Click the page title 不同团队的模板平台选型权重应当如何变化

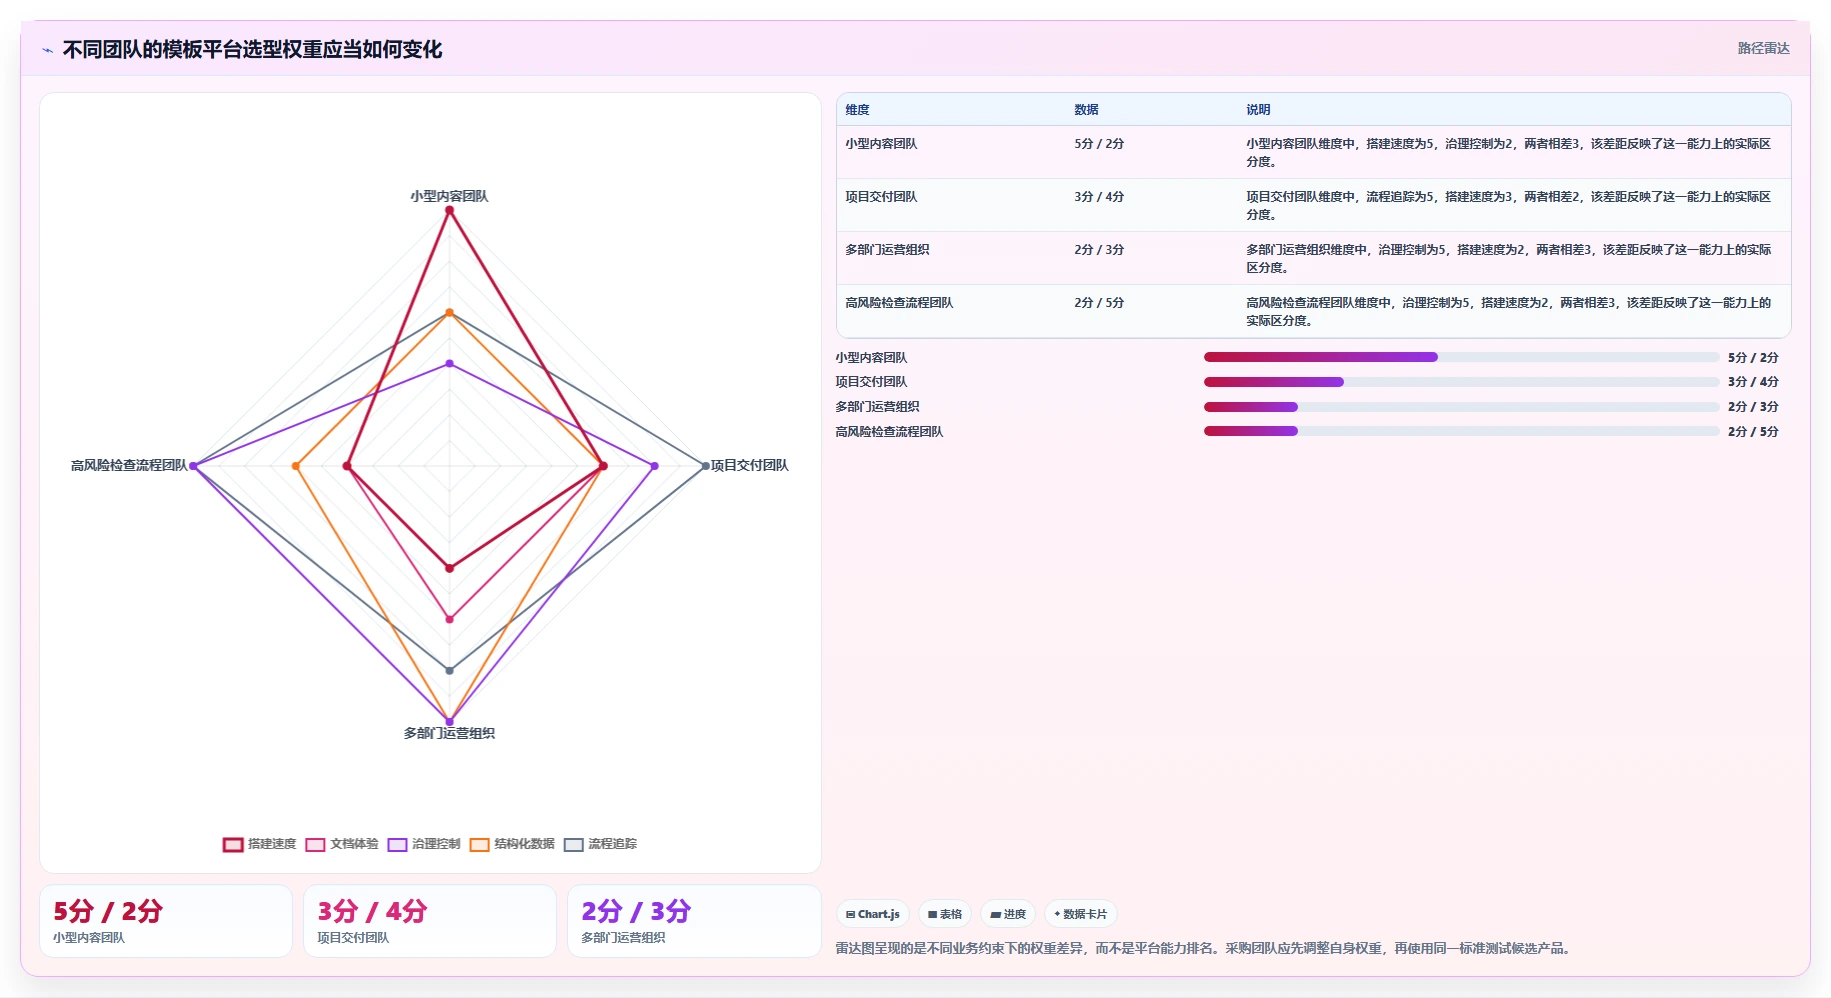coord(252,49)
